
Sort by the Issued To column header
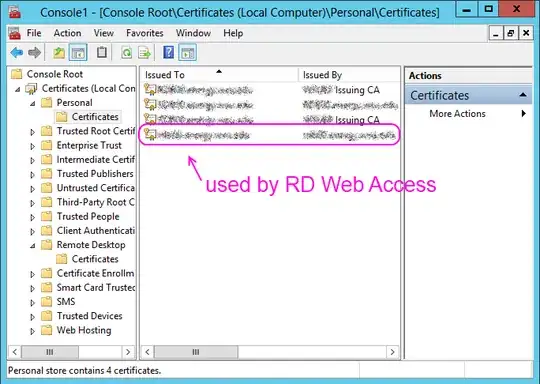[219, 75]
